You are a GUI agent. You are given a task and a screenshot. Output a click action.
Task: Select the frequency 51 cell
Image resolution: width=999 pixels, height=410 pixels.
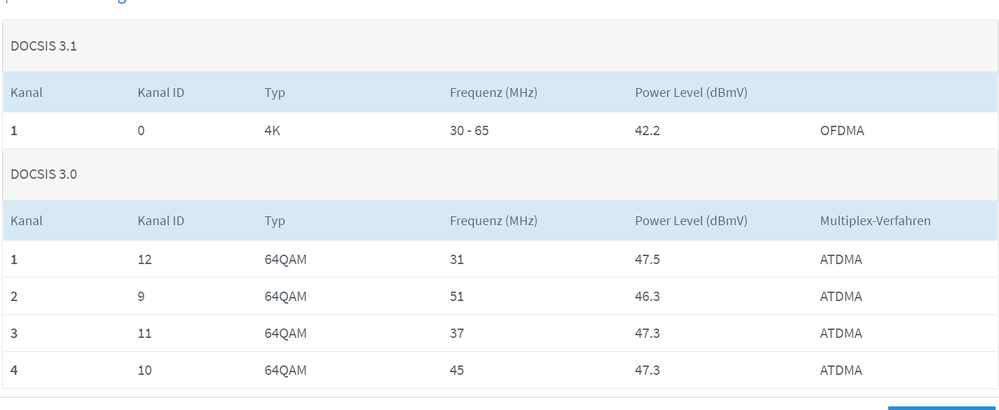pos(458,297)
